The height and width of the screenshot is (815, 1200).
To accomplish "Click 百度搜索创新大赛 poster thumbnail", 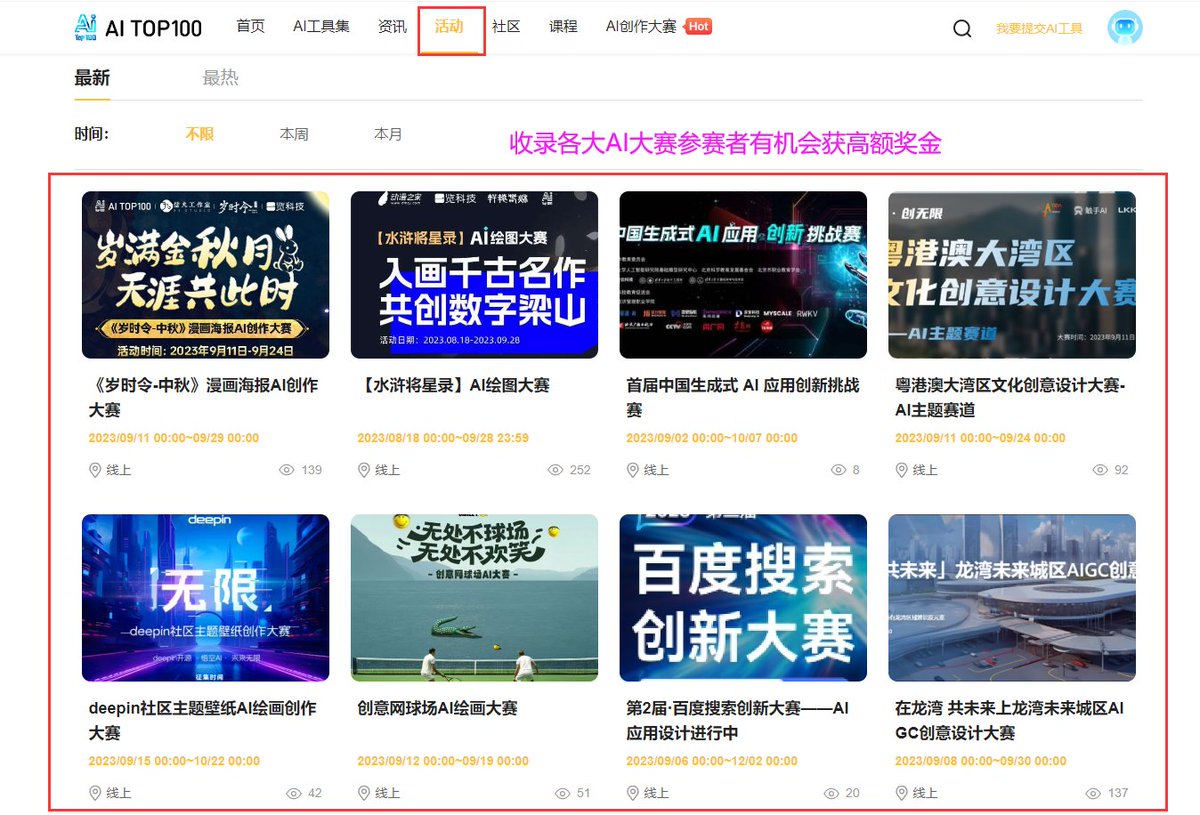I will (743, 598).
